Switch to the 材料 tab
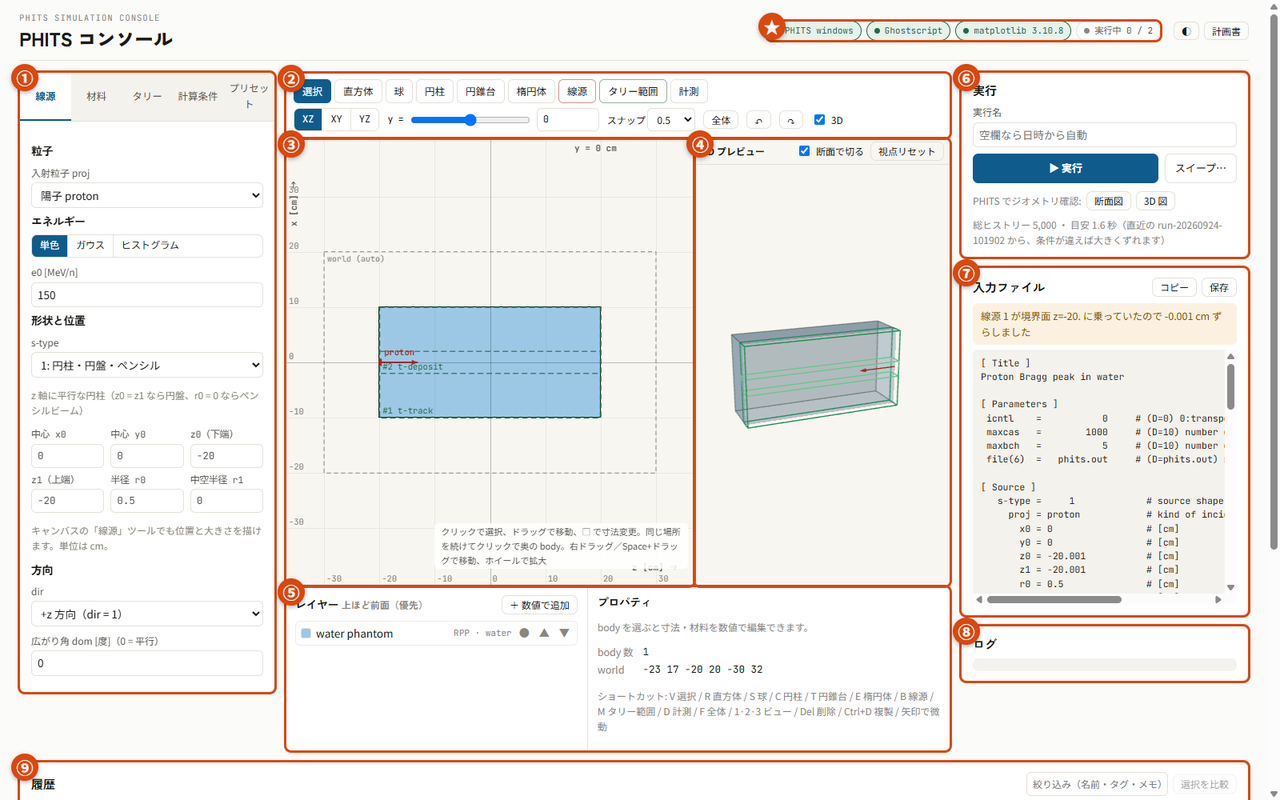Image resolution: width=1280 pixels, height=800 pixels. 97,96
